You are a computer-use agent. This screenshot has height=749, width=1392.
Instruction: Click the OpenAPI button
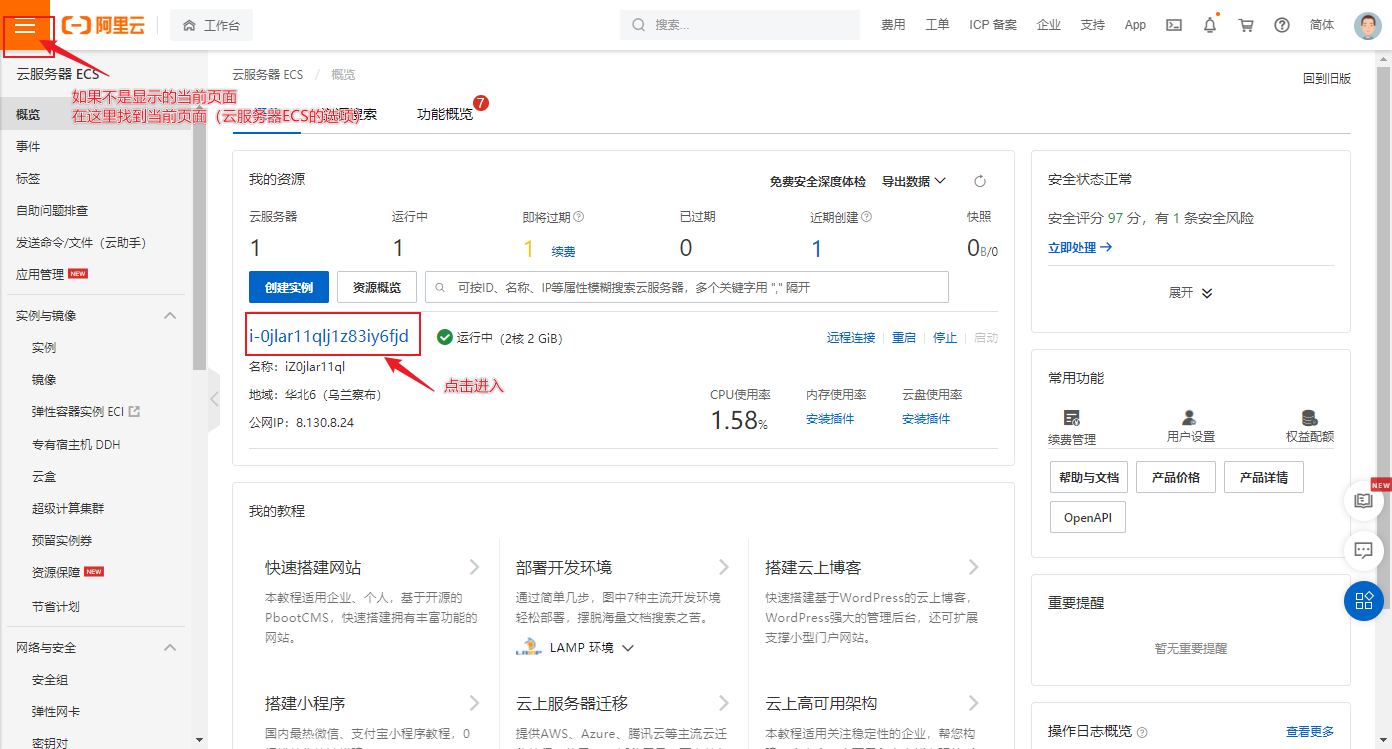coord(1088,518)
